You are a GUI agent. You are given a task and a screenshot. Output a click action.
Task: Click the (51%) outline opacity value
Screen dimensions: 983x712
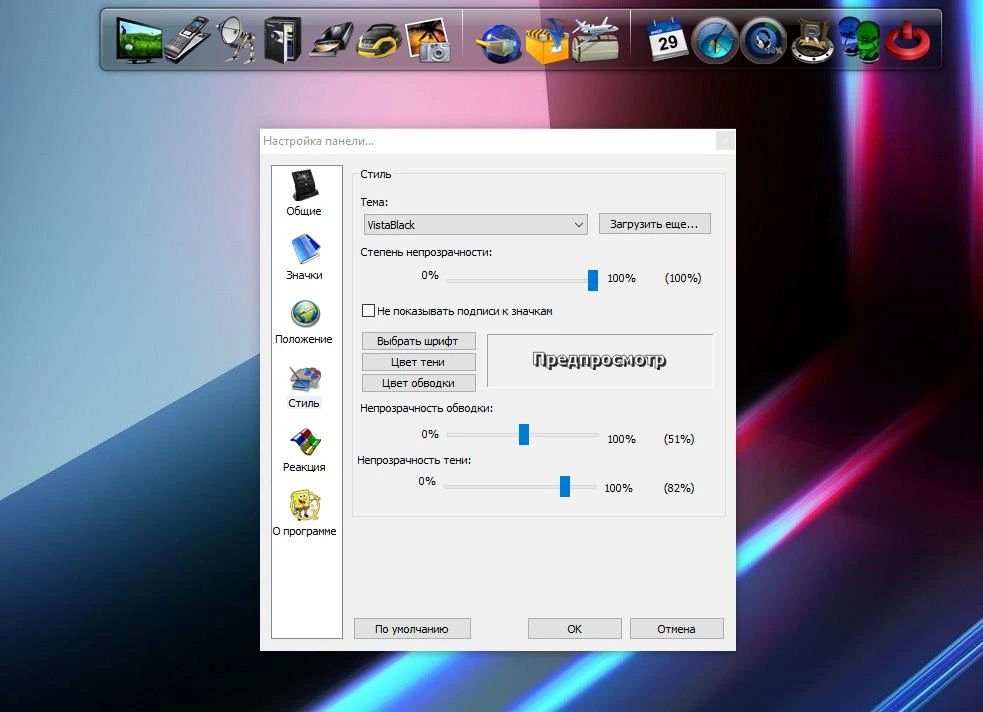pyautogui.click(x=679, y=439)
